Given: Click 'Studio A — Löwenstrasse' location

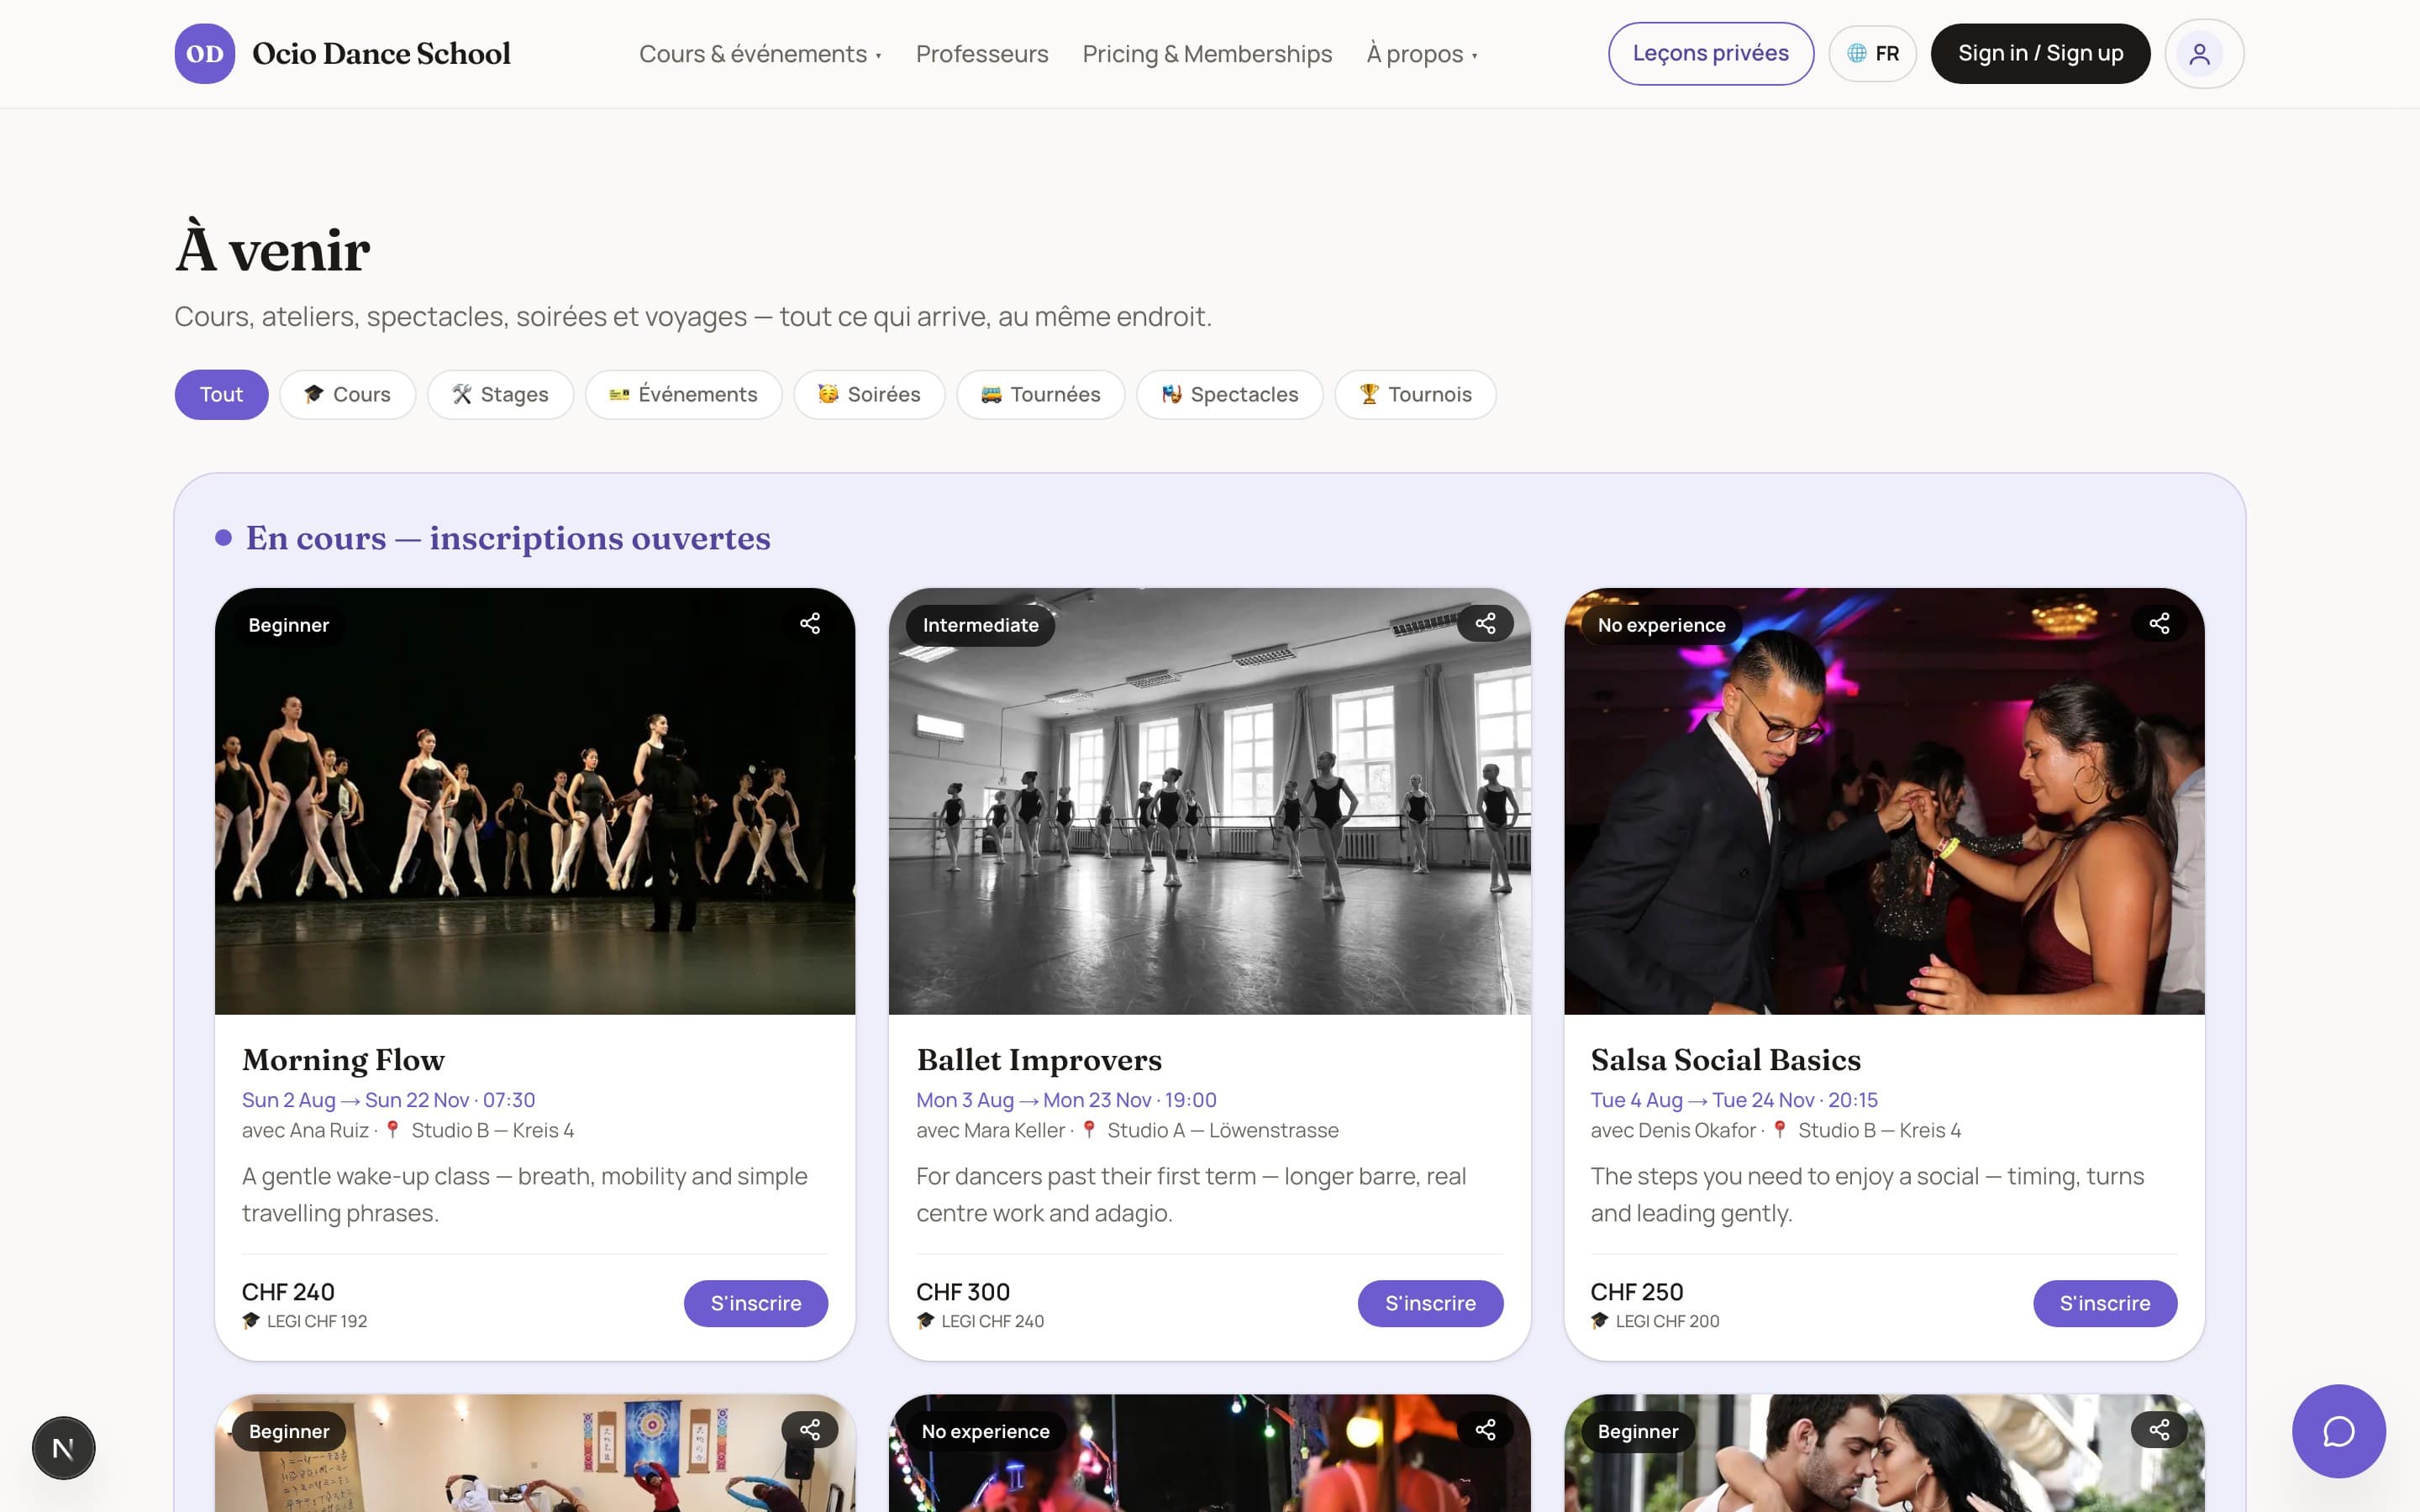Looking at the screenshot, I should pos(1222,1131).
